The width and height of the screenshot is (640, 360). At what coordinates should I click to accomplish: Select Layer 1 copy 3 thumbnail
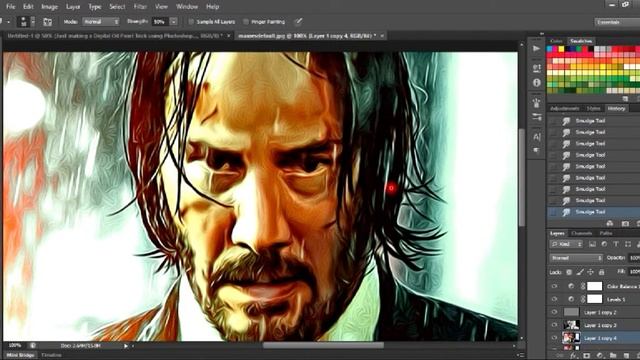(571, 325)
